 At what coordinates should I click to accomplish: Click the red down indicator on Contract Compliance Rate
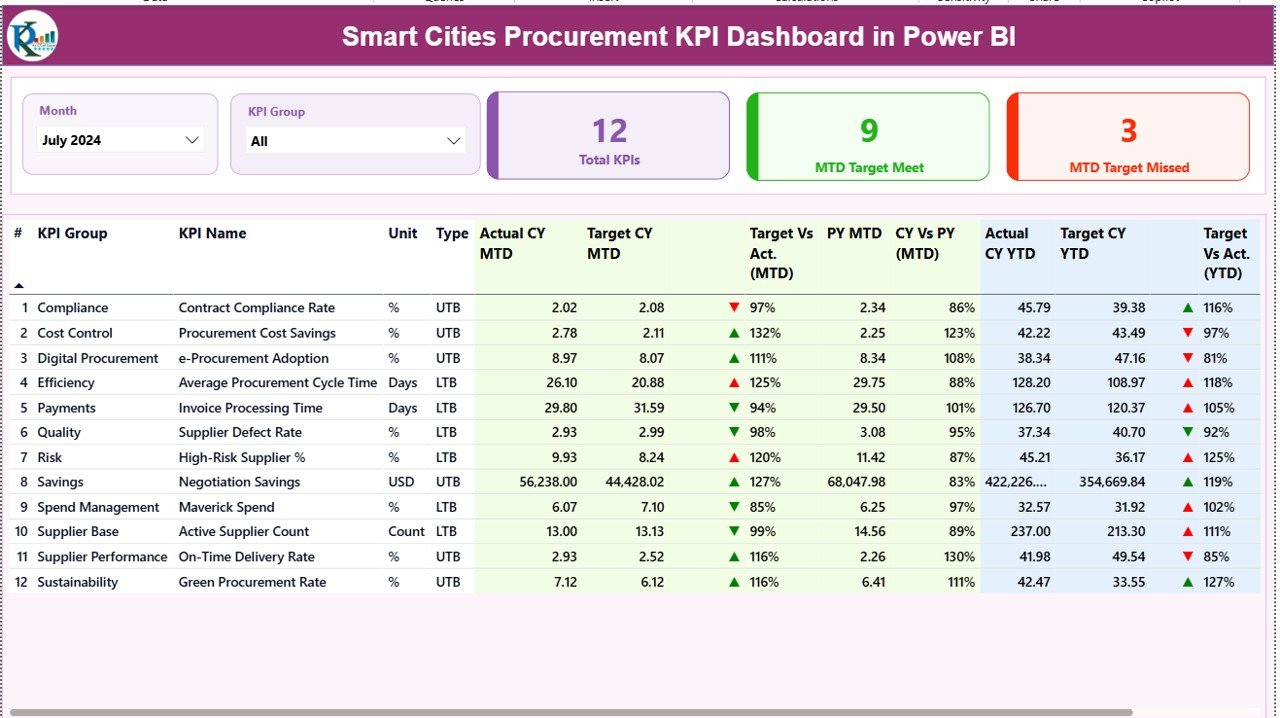click(x=735, y=307)
